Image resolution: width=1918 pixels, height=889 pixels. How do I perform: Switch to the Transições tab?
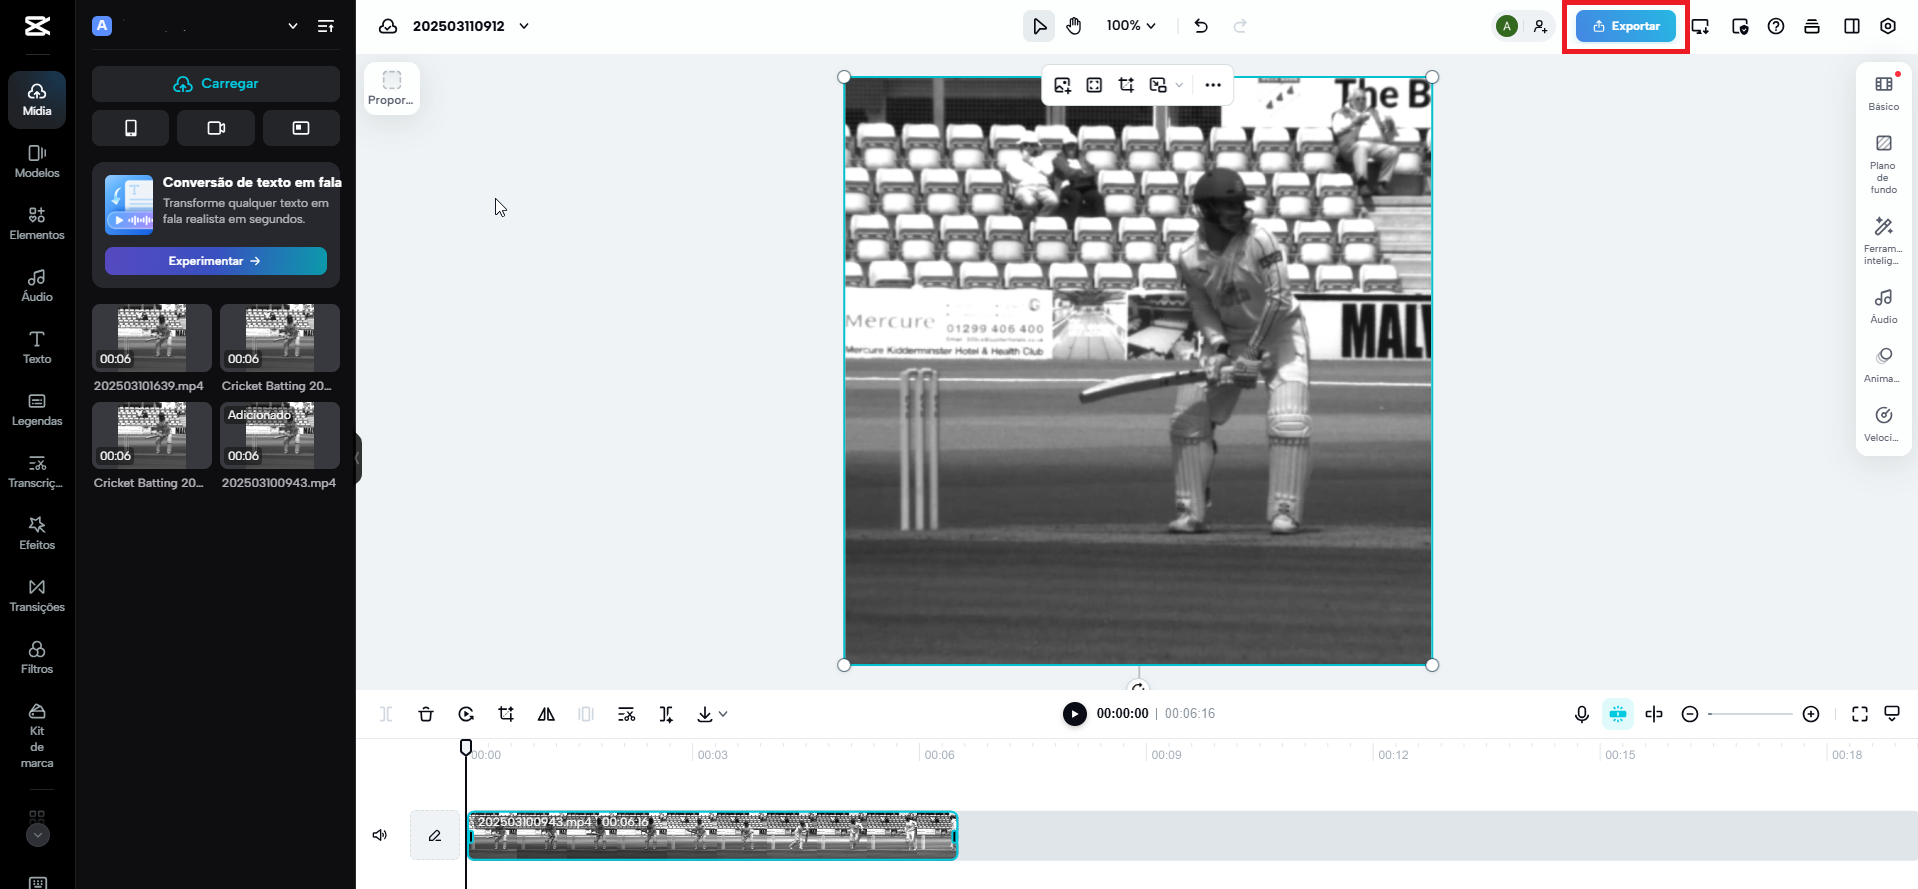(37, 595)
